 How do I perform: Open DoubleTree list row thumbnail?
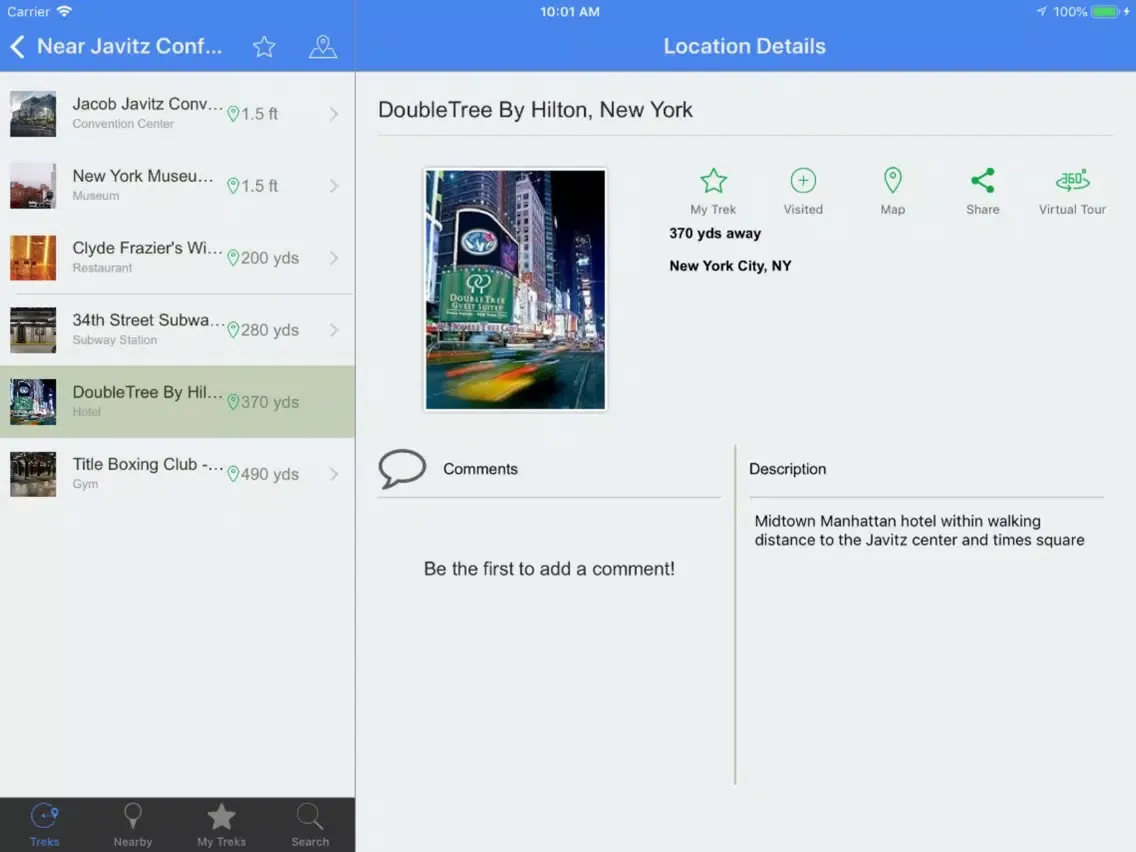[33, 402]
